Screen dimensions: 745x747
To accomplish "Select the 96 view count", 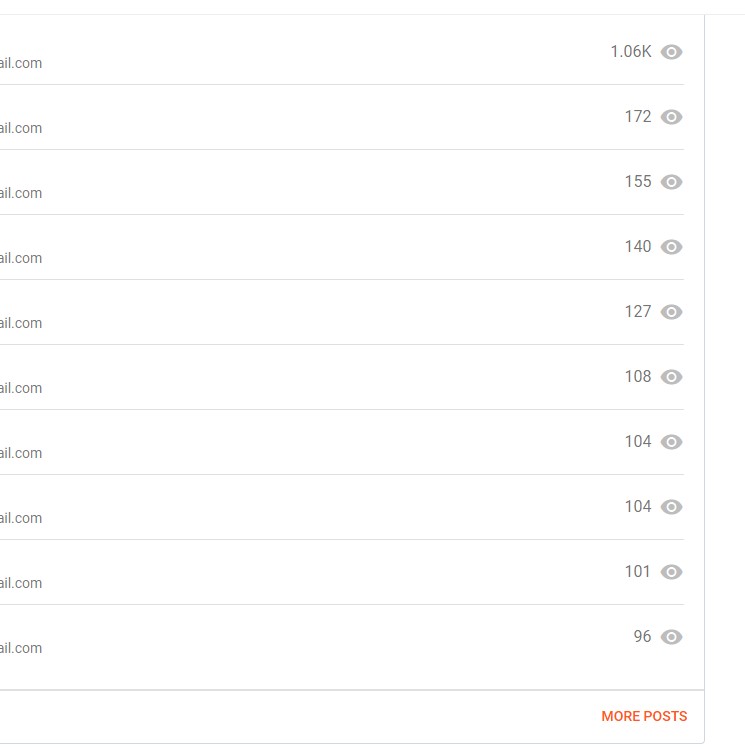I will coord(642,637).
